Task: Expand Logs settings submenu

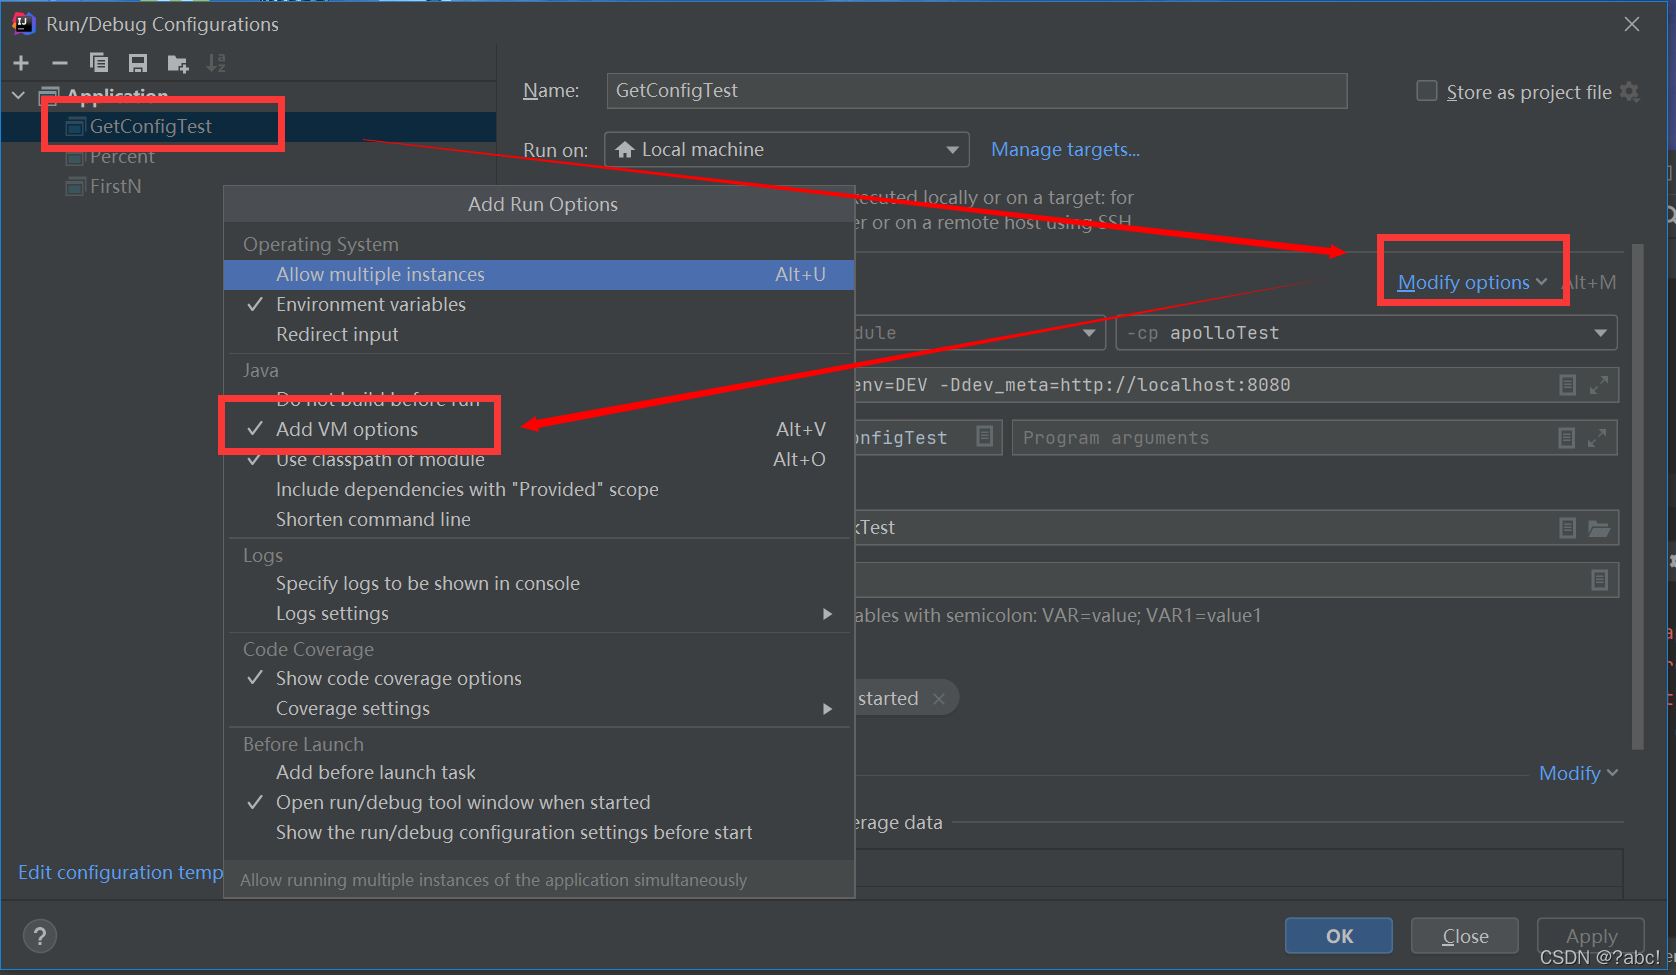Action: click(x=540, y=613)
